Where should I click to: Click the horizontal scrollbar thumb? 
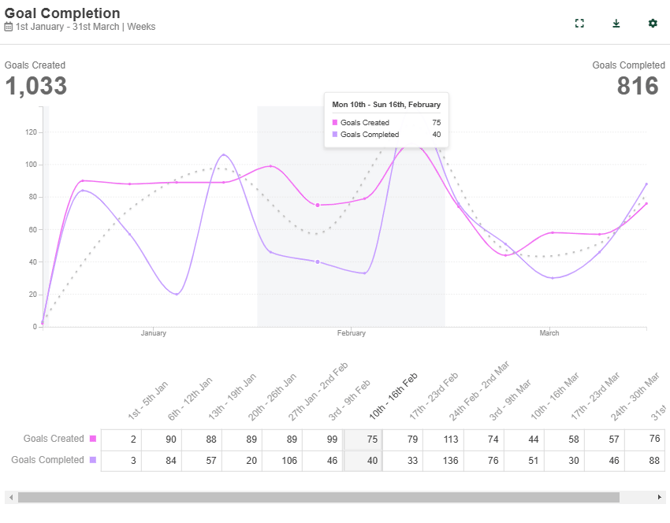tap(318, 497)
